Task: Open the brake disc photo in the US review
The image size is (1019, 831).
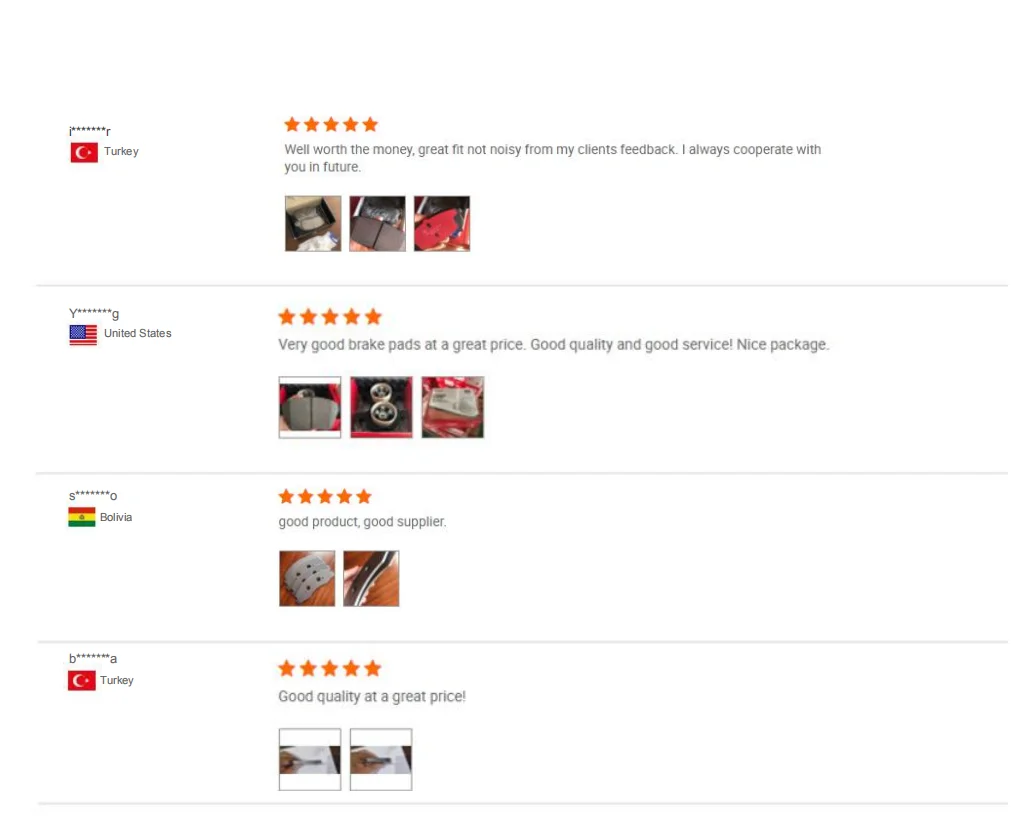Action: point(381,407)
